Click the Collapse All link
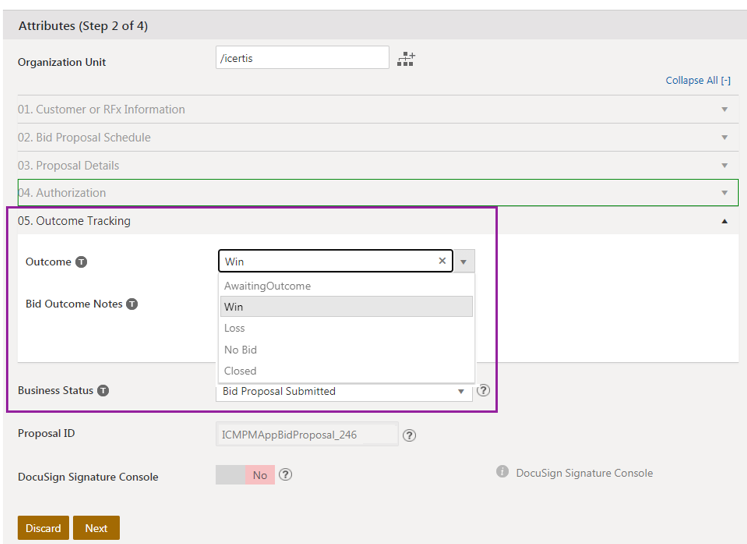This screenshot has width=747, height=544. tap(697, 80)
